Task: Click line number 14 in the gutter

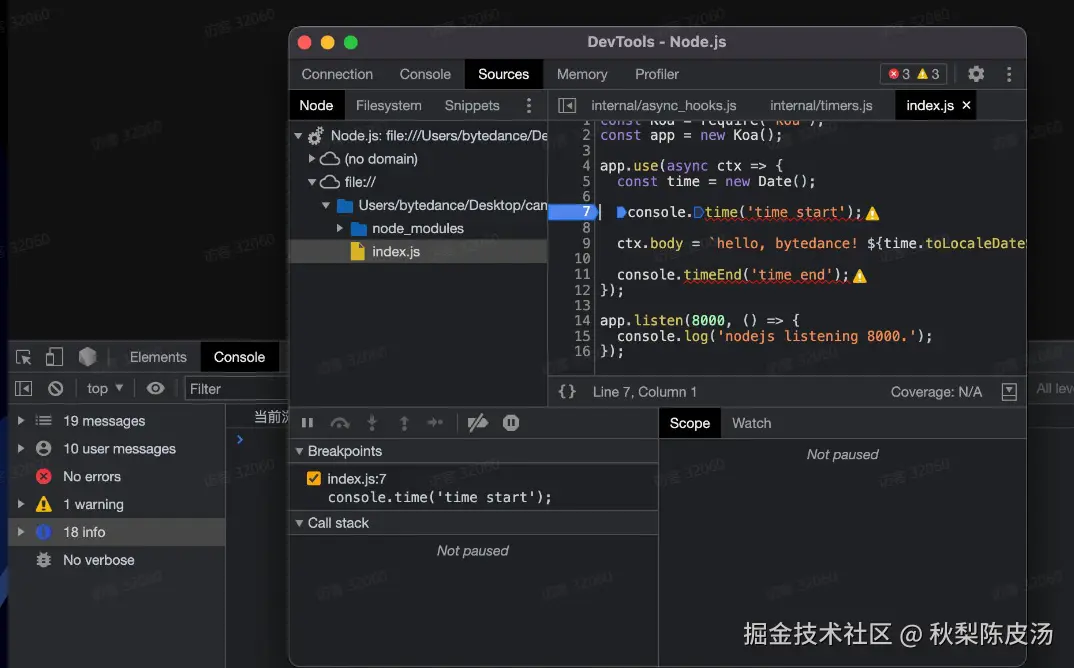Action: click(x=582, y=320)
